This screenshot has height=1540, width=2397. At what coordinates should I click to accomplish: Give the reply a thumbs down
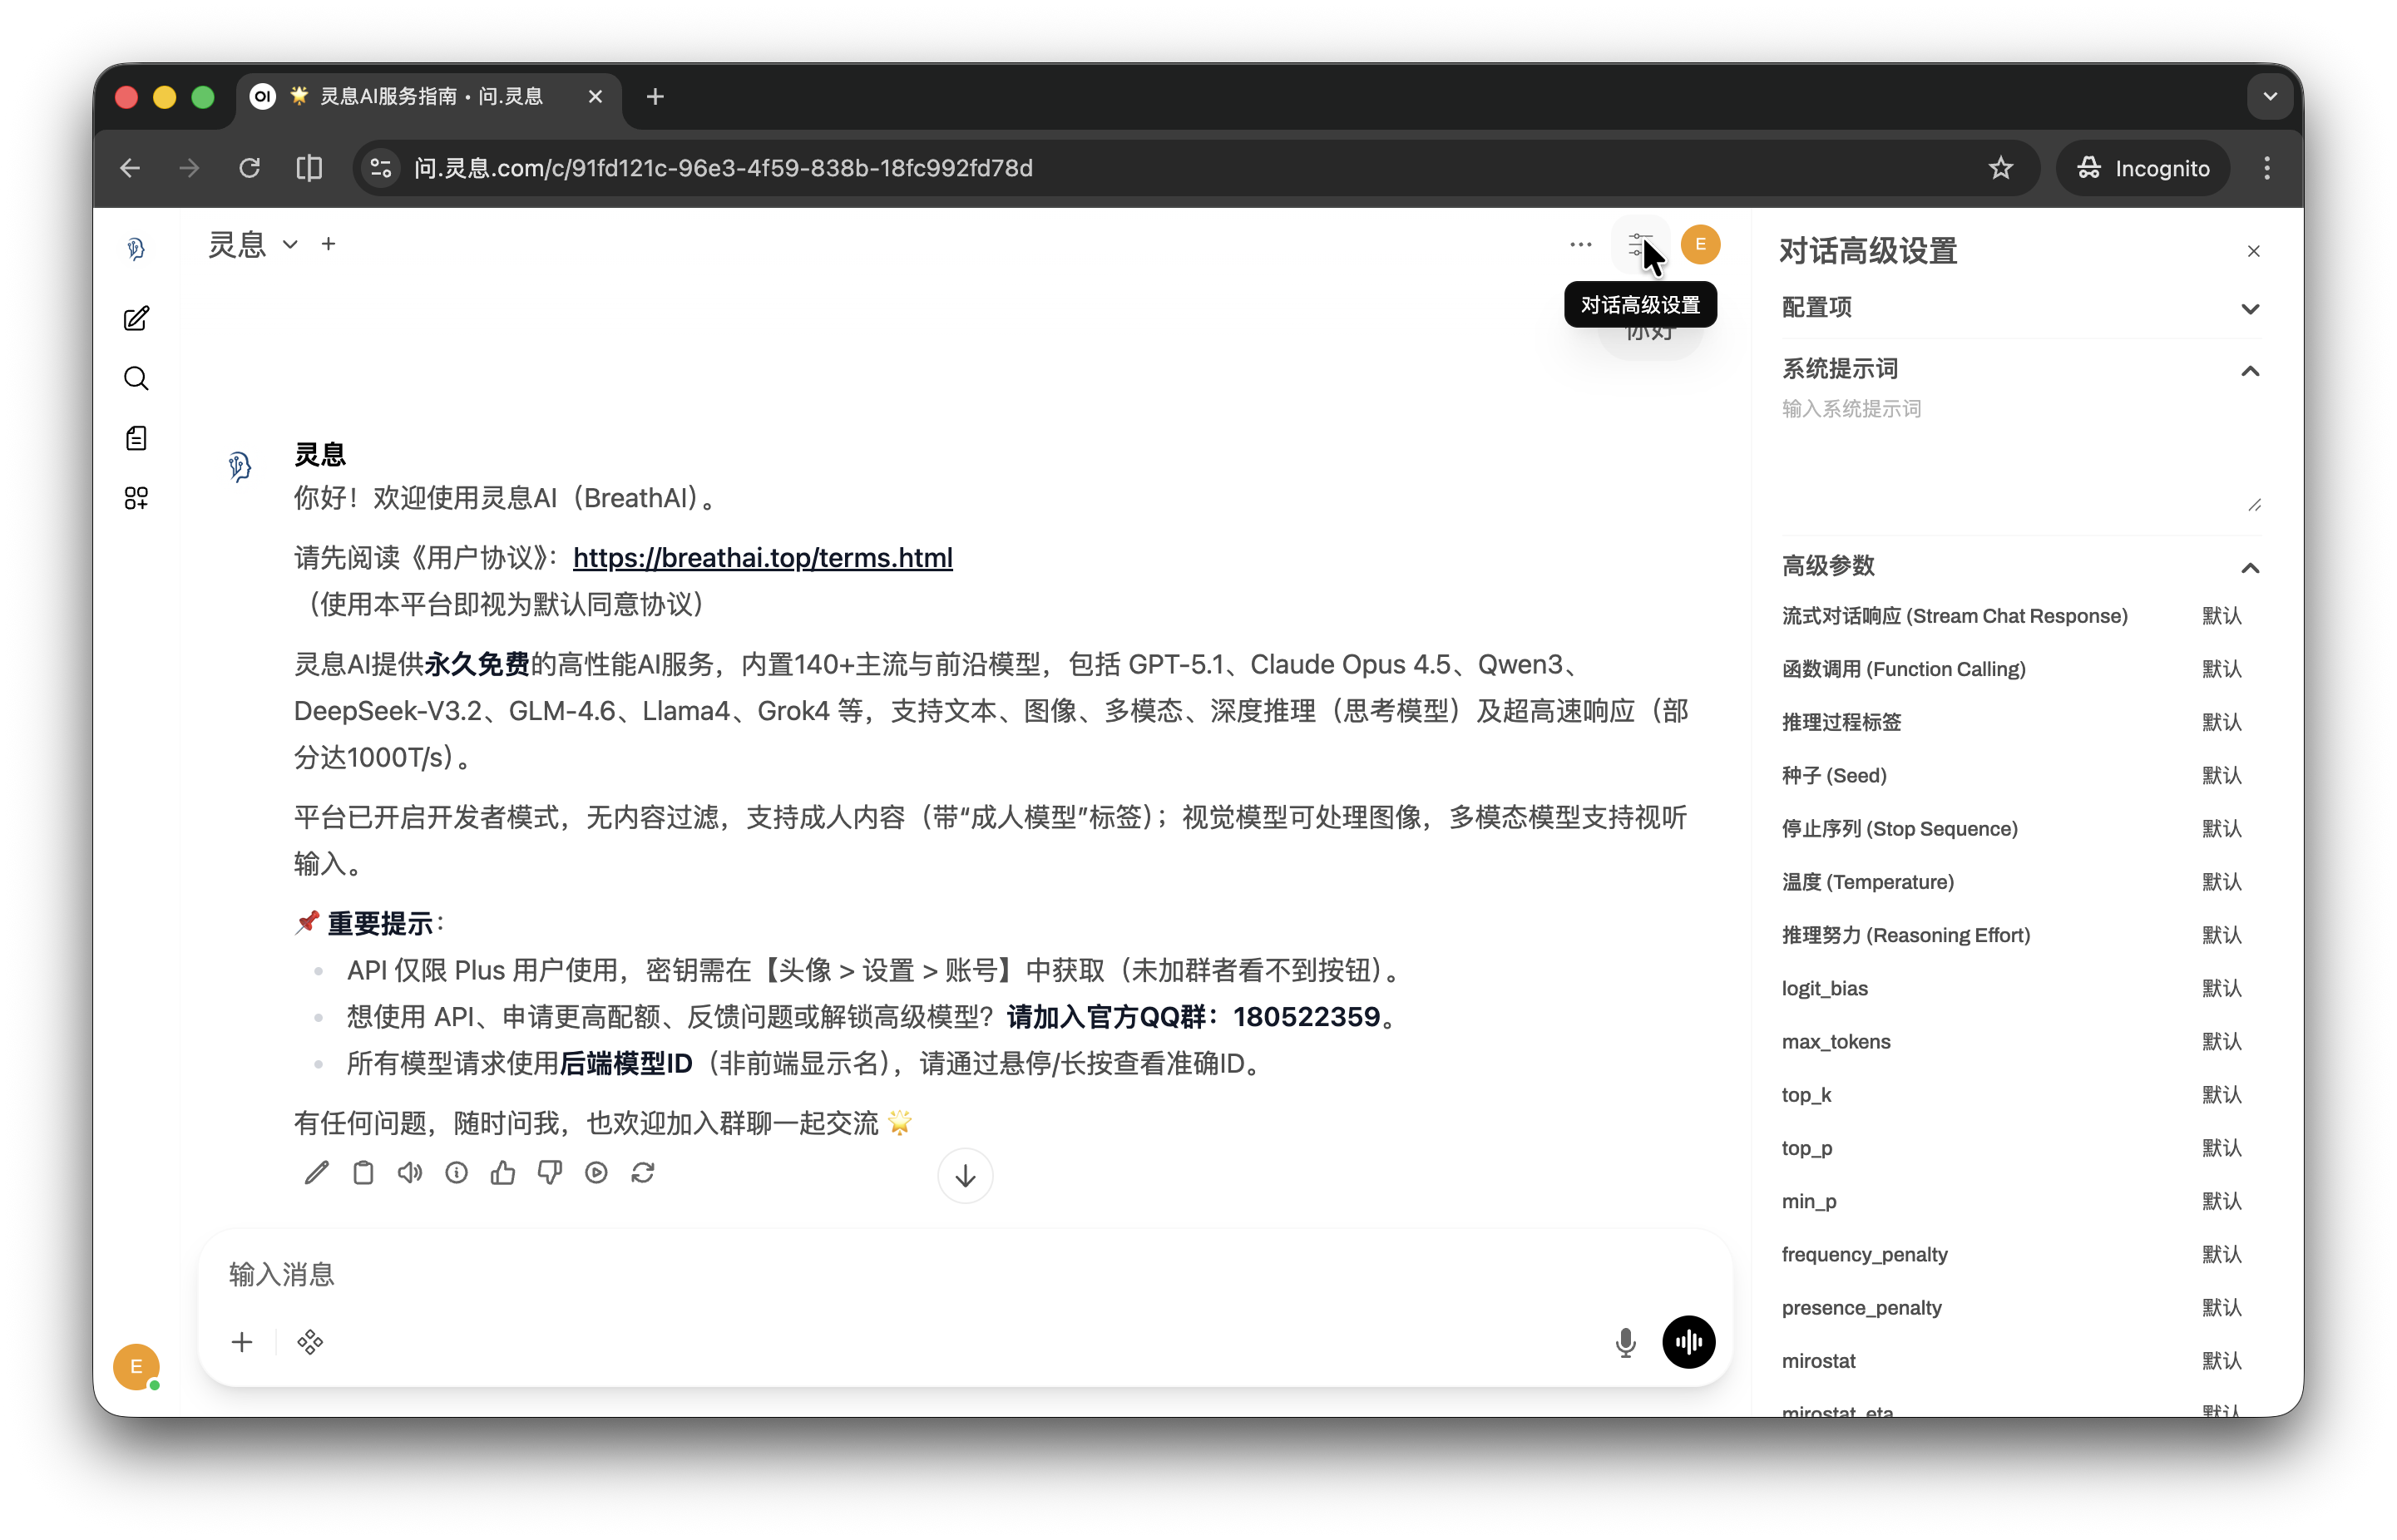pyautogui.click(x=549, y=1172)
